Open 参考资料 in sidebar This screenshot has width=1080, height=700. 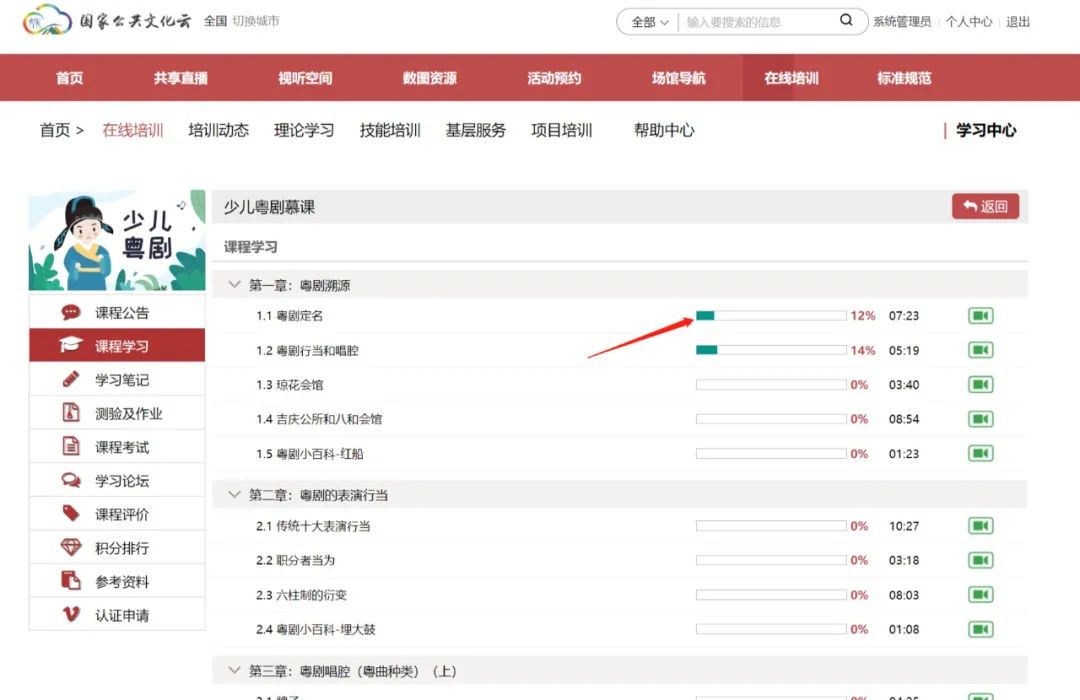[x=117, y=582]
